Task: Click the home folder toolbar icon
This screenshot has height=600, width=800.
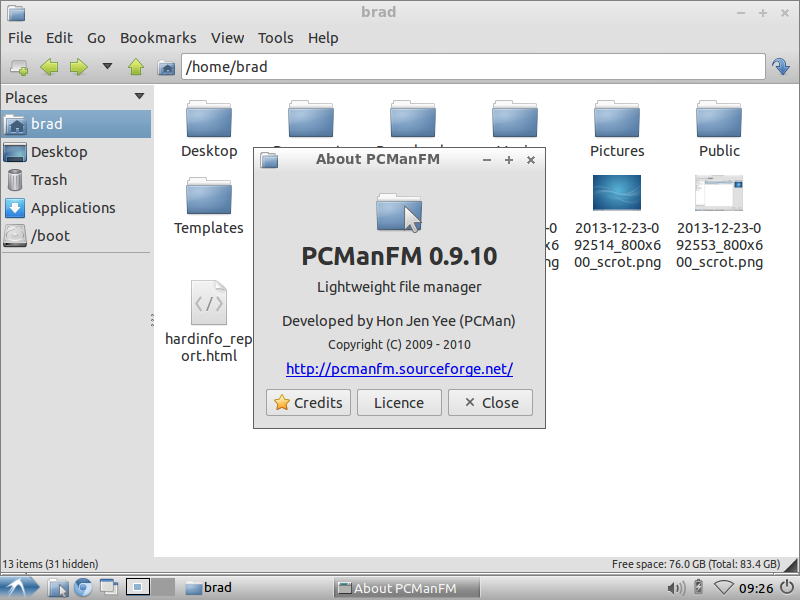Action: point(166,67)
